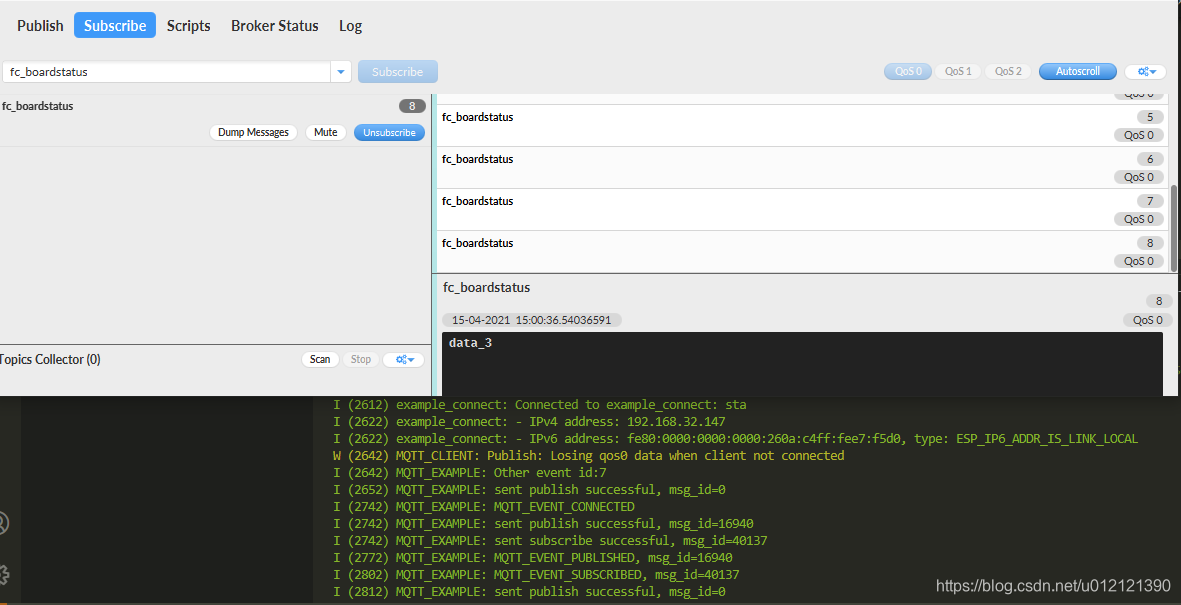Click the MQTT_EVENT_CONNECTED log line
Screen dimensions: 1181x605
click(x=484, y=506)
